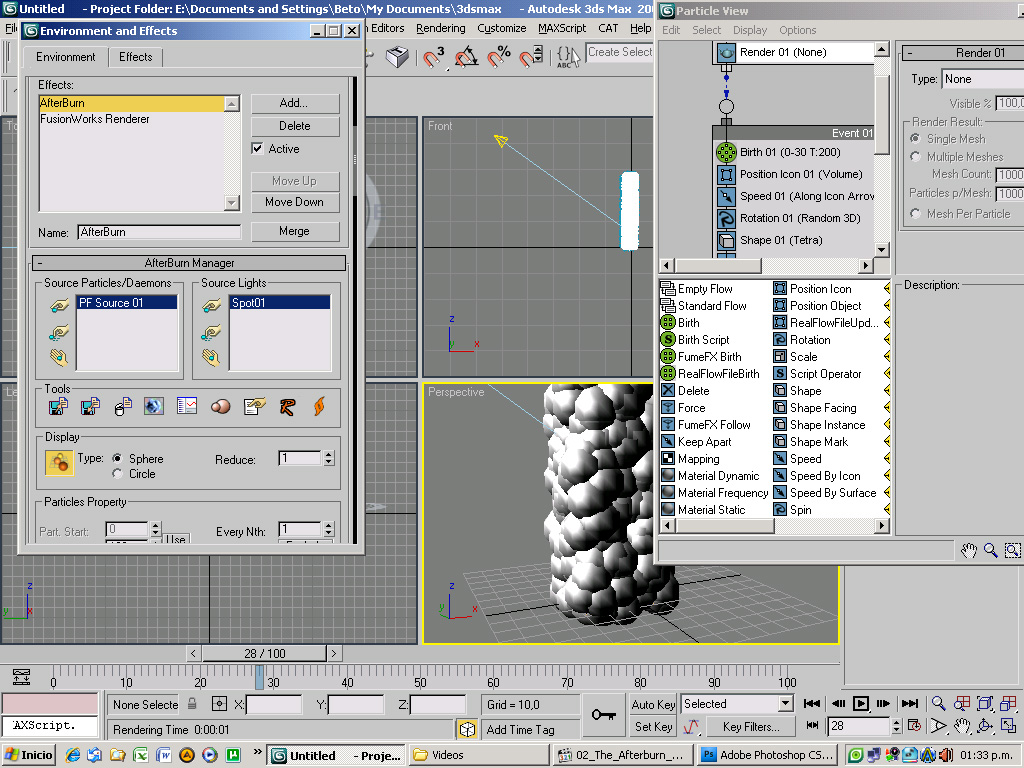The width and height of the screenshot is (1024, 768).
Task: Click the 28 / 100 time slider
Action: point(264,653)
